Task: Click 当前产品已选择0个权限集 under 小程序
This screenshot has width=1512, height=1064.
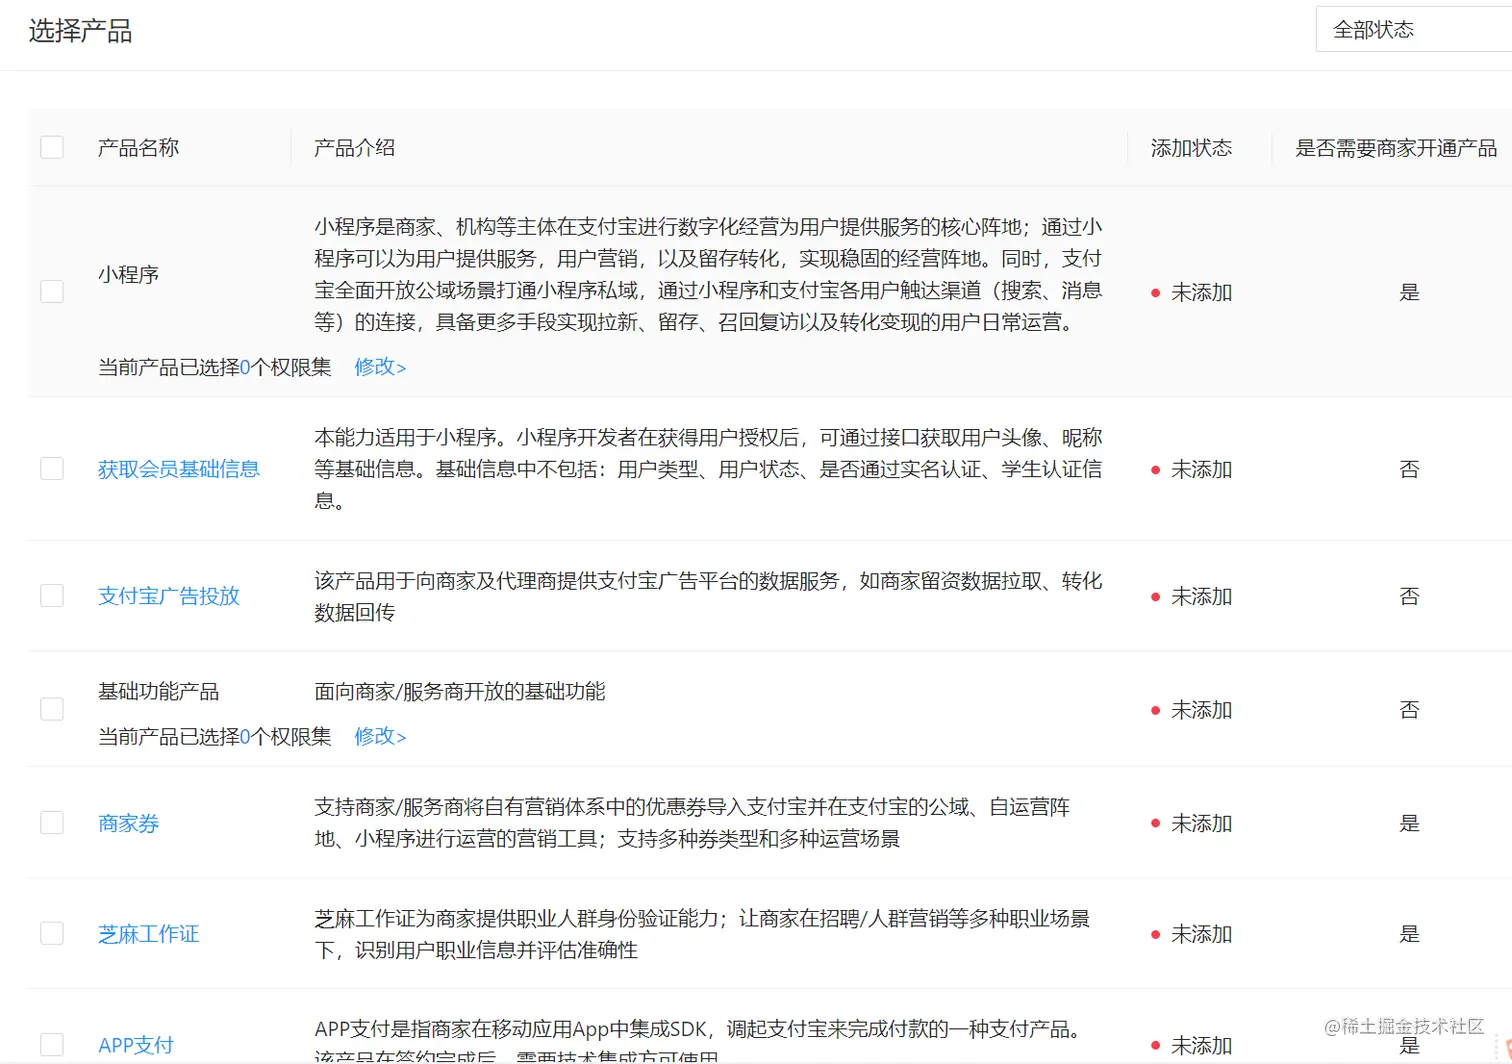Action: pyautogui.click(x=214, y=367)
